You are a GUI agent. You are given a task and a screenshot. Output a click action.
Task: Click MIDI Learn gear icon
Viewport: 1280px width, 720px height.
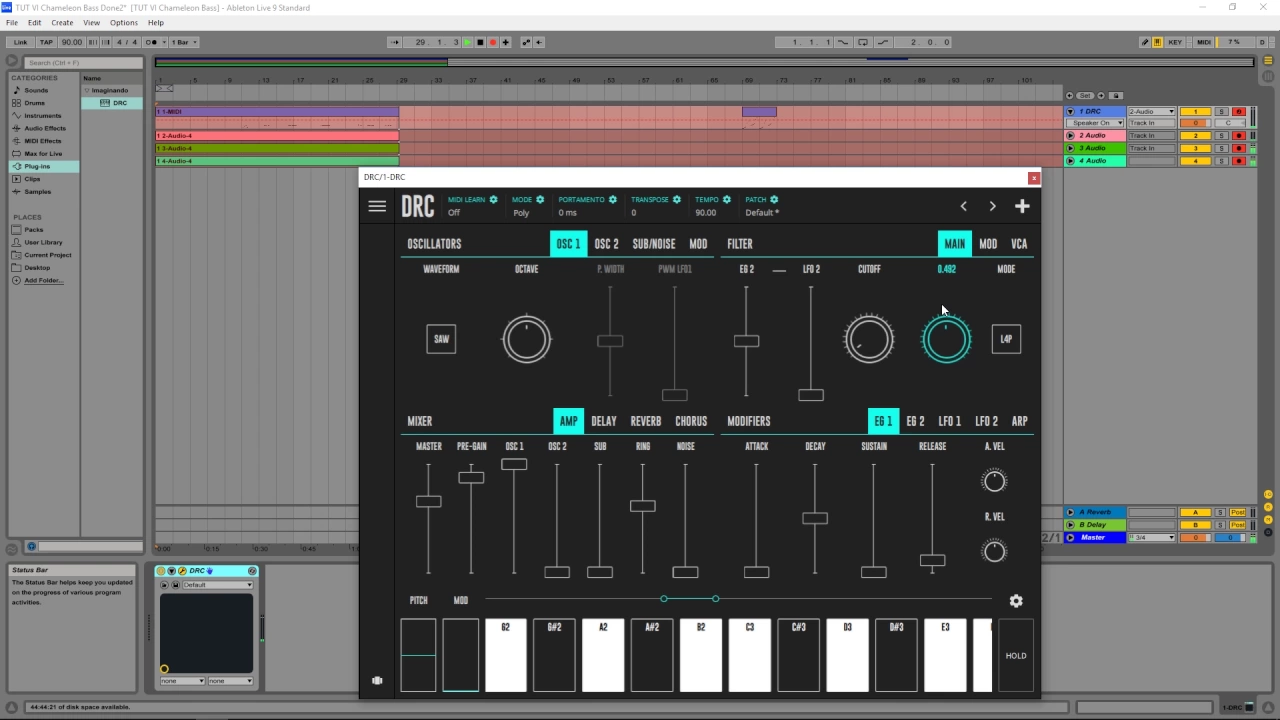(x=493, y=200)
